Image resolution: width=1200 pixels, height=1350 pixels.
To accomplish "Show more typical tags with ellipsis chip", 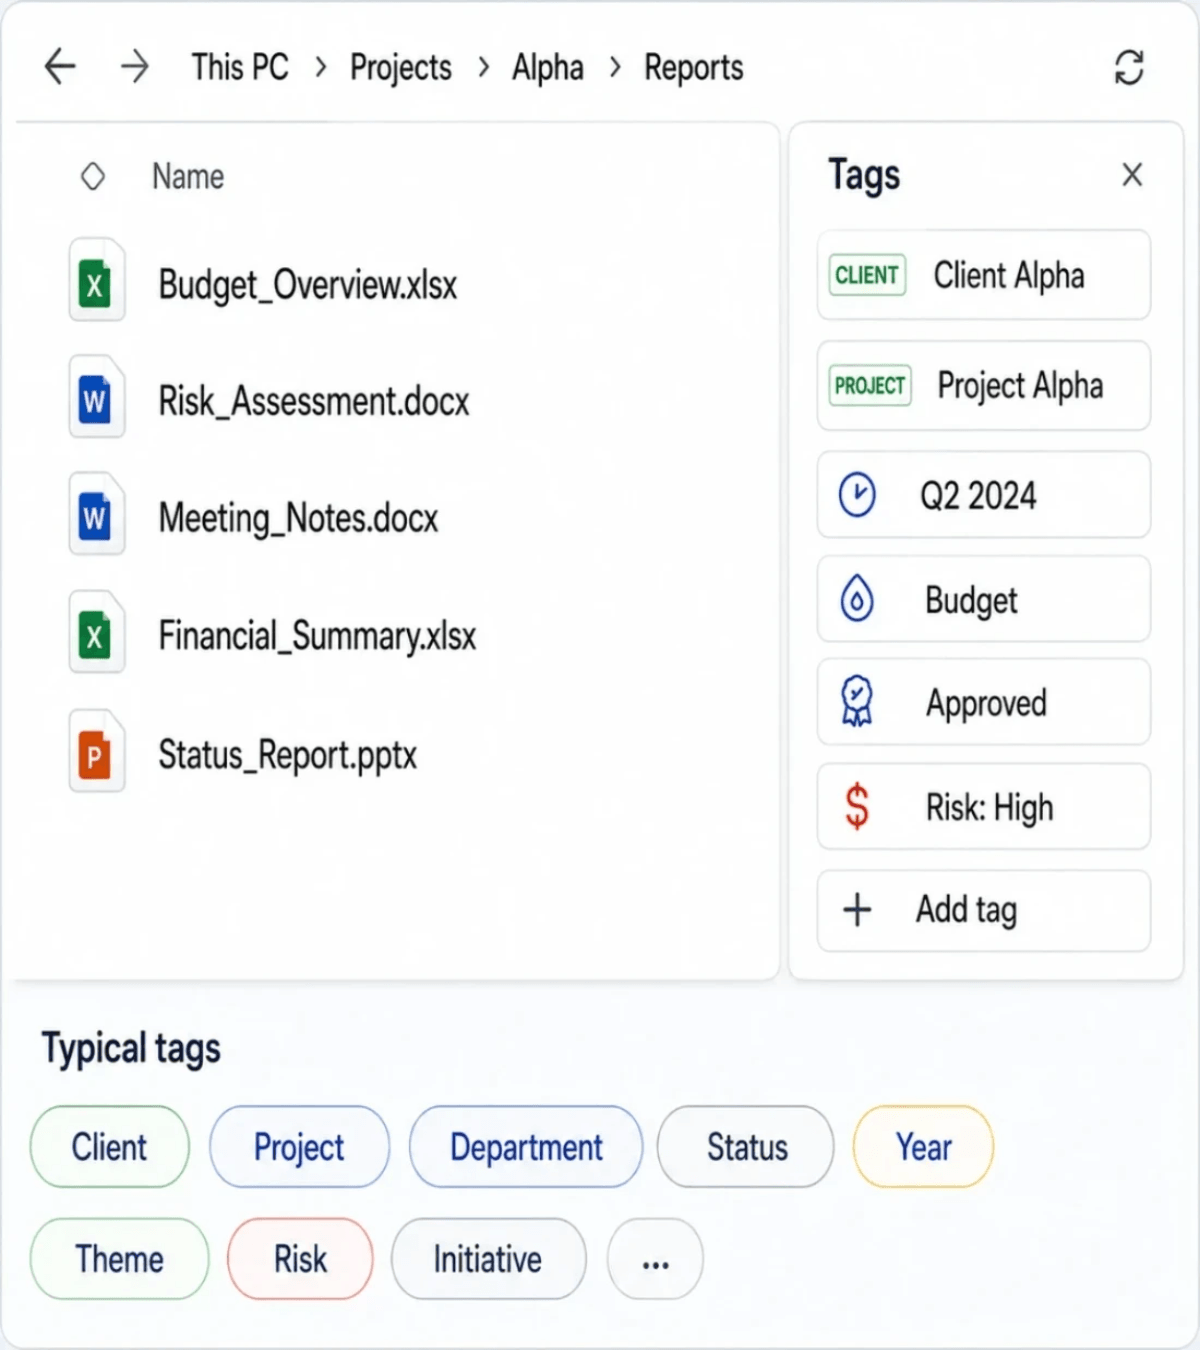I will pos(655,1259).
